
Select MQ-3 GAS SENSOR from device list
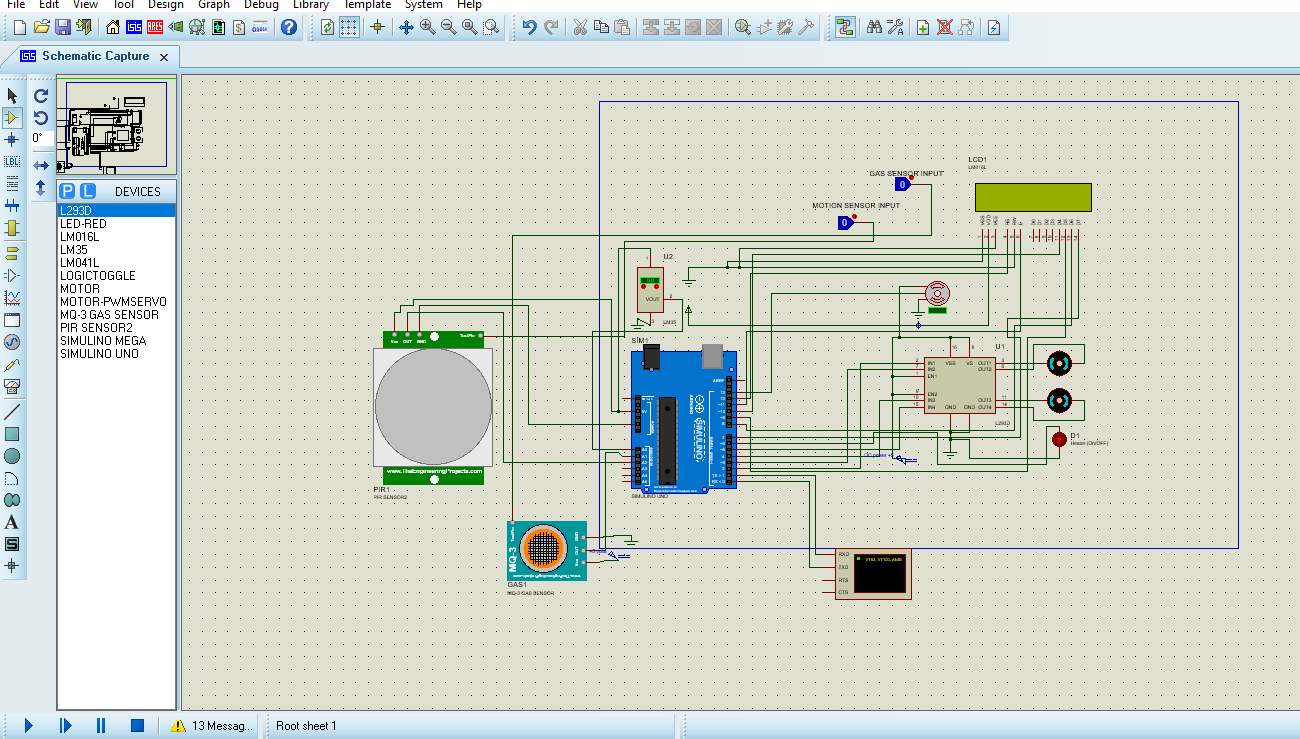tap(109, 315)
